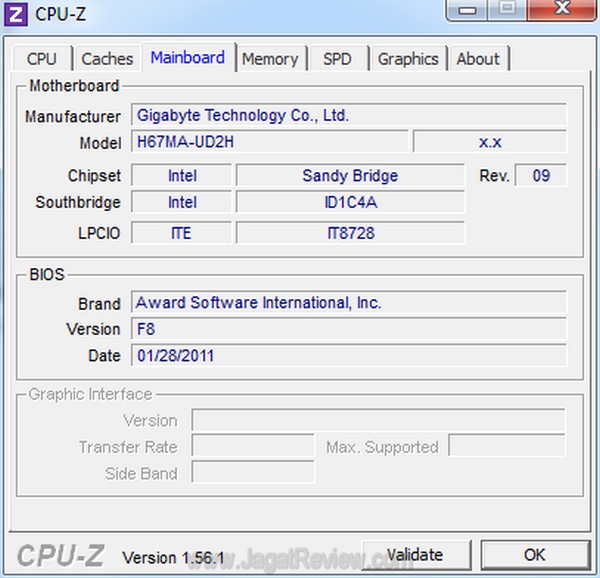Click the Transfer Rate empty field
This screenshot has width=600, height=578.
pos(253,446)
